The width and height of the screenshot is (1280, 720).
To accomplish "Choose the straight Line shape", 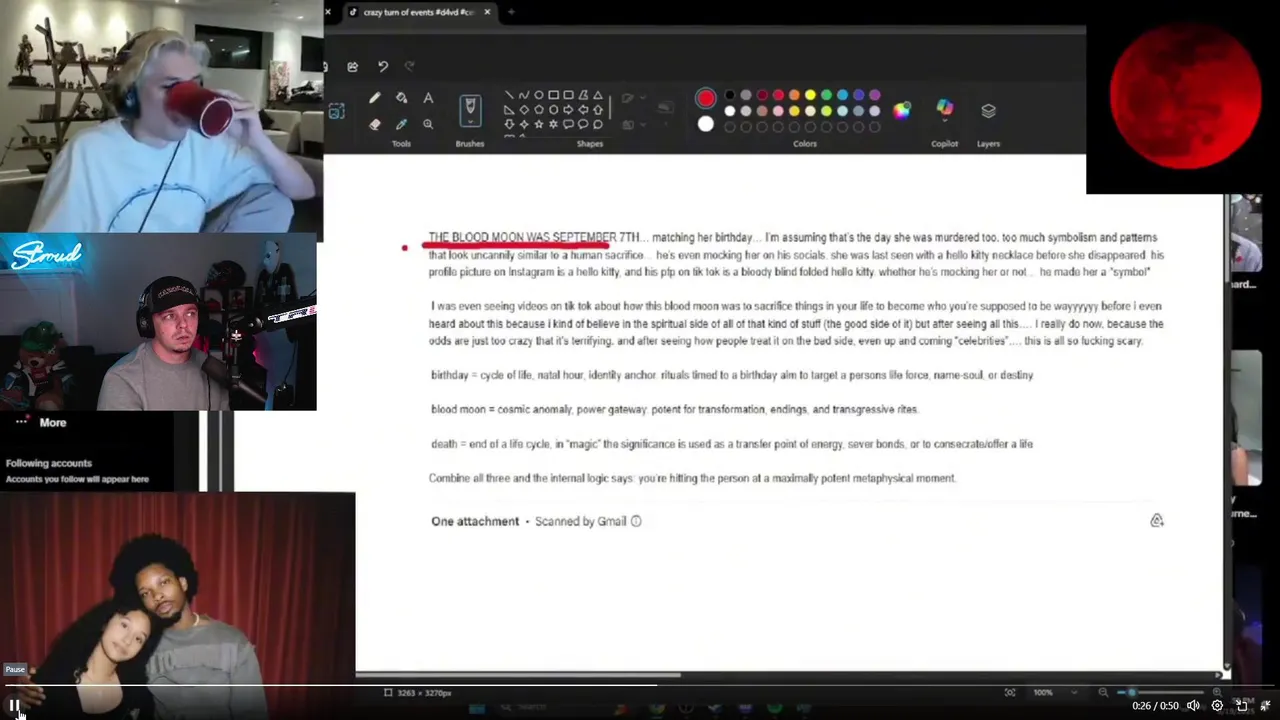I will (x=509, y=95).
